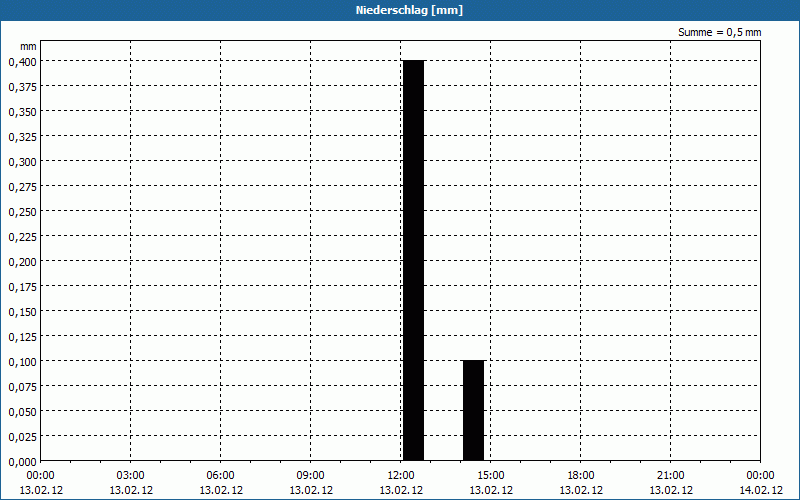Click the 0,300 y-axis label
800x500 pixels.
point(22,161)
